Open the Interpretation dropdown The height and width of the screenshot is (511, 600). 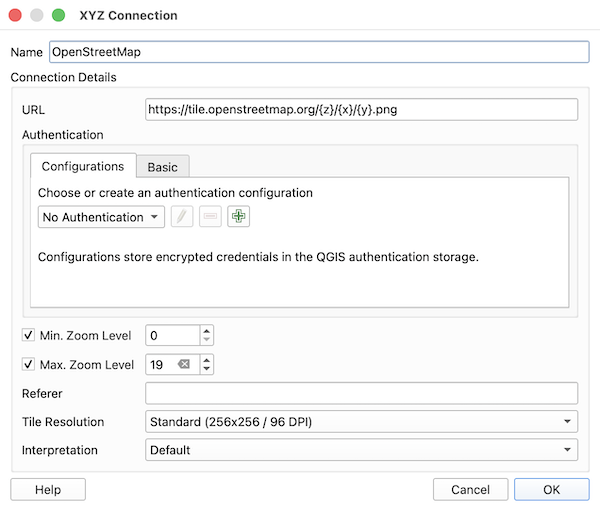click(361, 450)
